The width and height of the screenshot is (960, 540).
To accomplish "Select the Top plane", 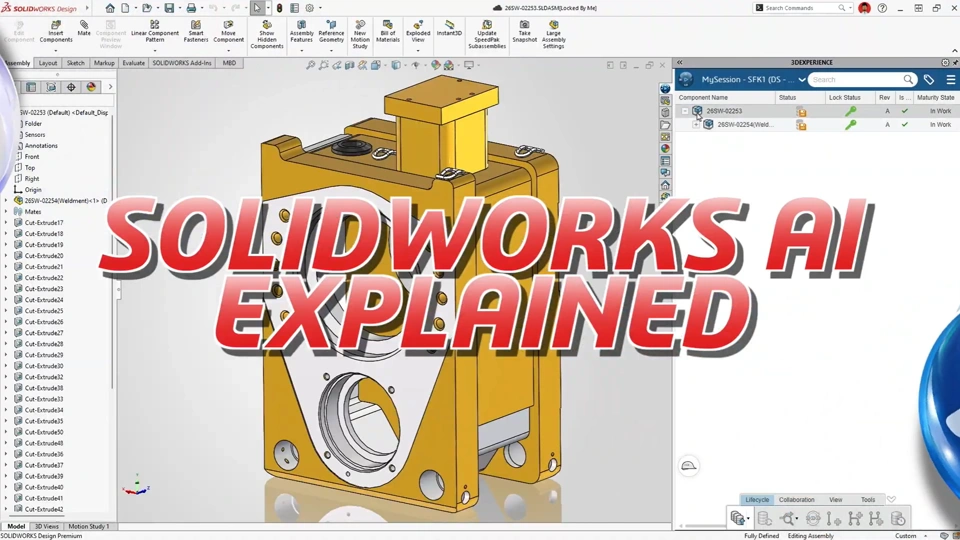I will pos(29,168).
